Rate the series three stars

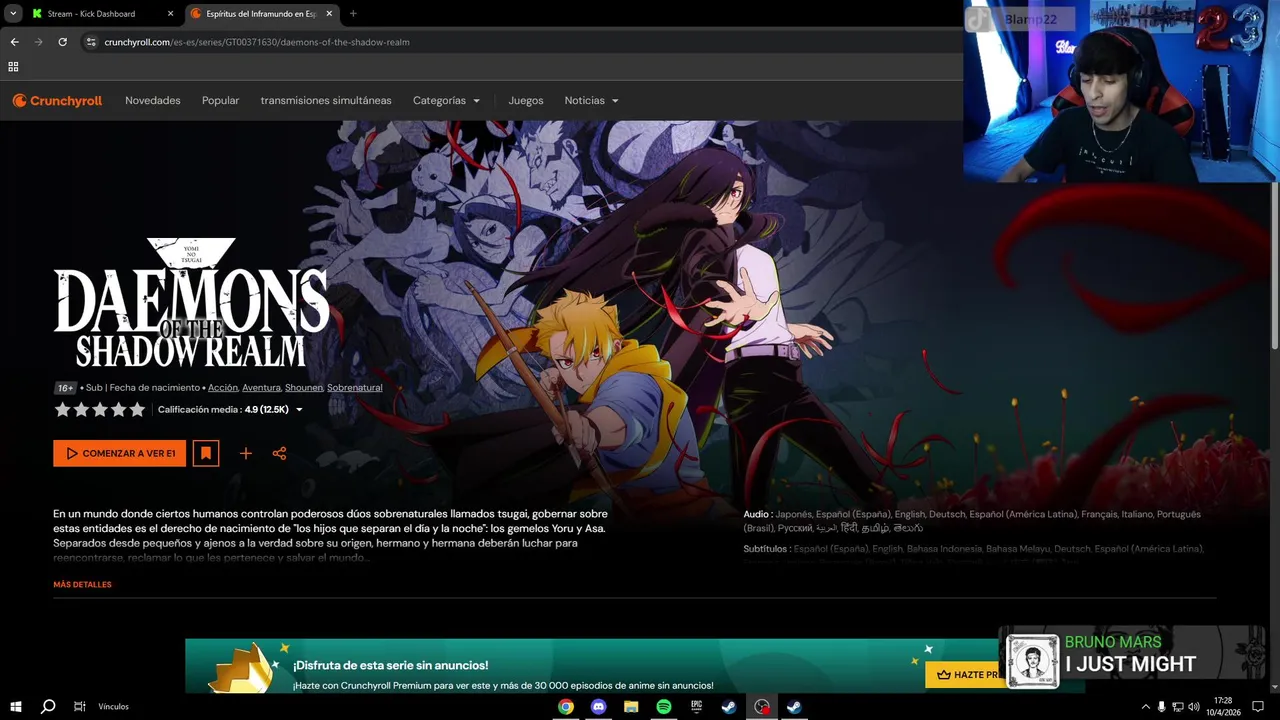(100, 409)
